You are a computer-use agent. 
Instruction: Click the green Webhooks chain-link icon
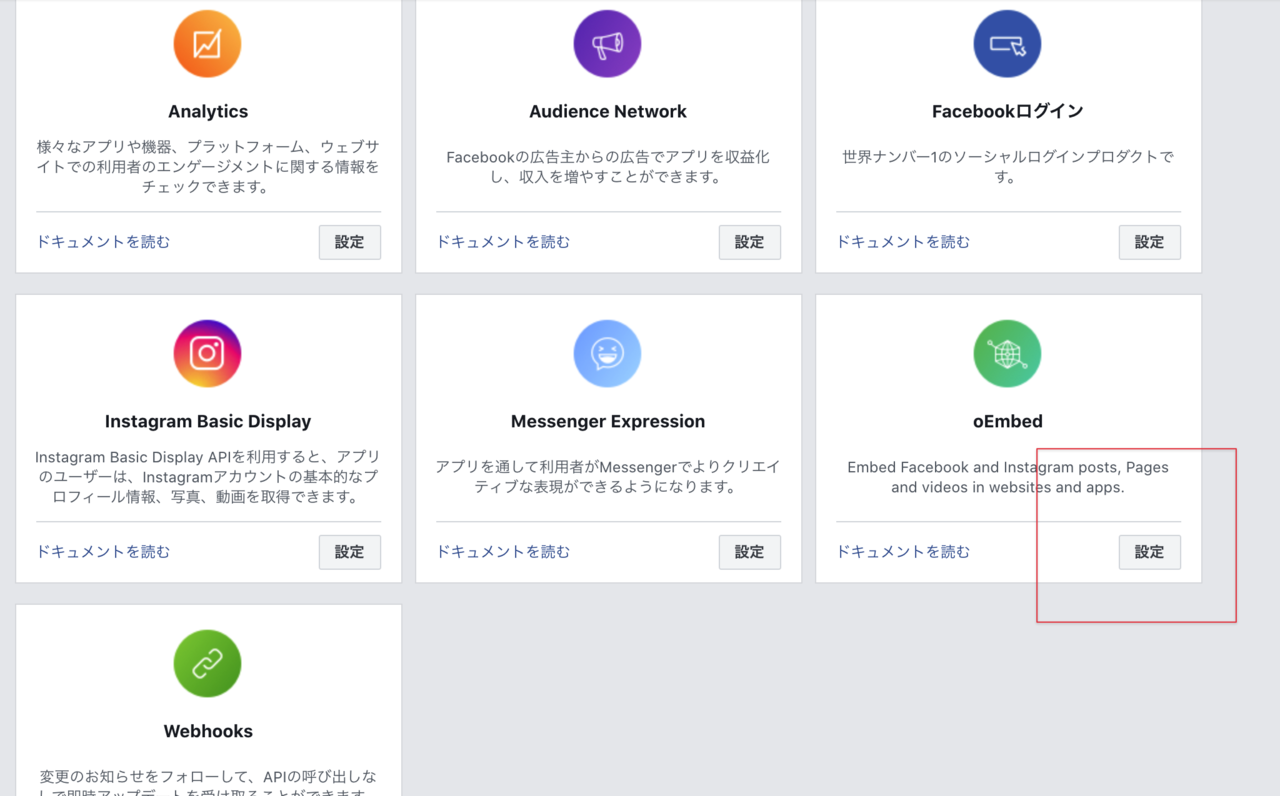(208, 664)
